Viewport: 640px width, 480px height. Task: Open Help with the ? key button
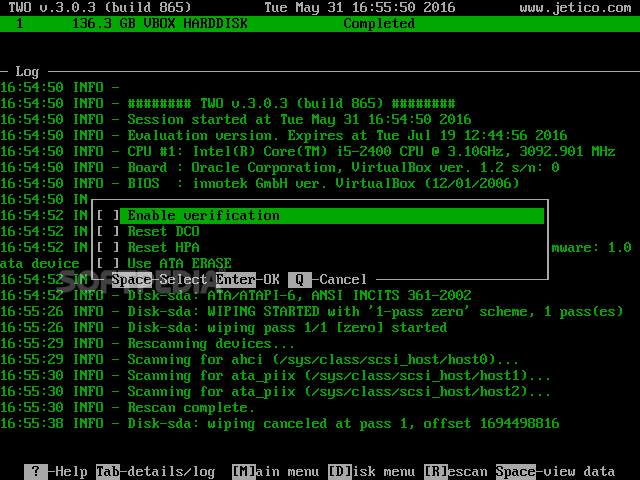pyautogui.click(x=56, y=472)
